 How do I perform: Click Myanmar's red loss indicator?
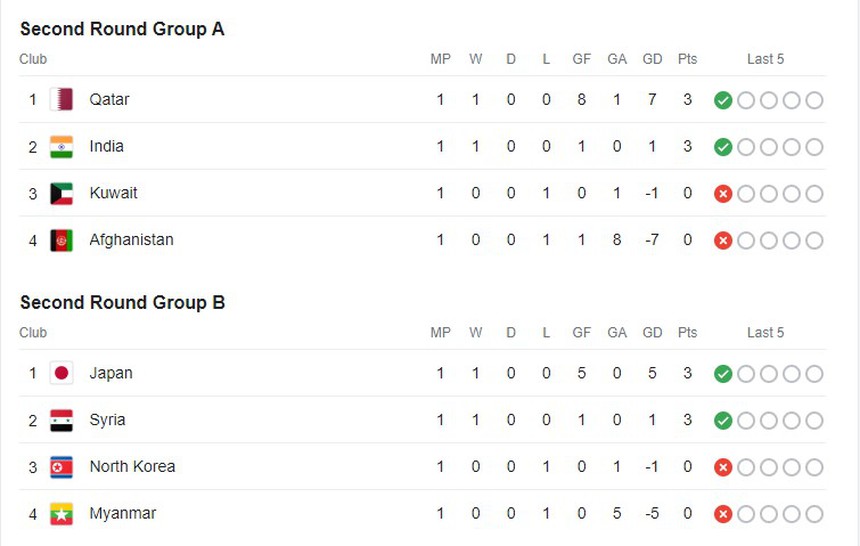coord(723,514)
